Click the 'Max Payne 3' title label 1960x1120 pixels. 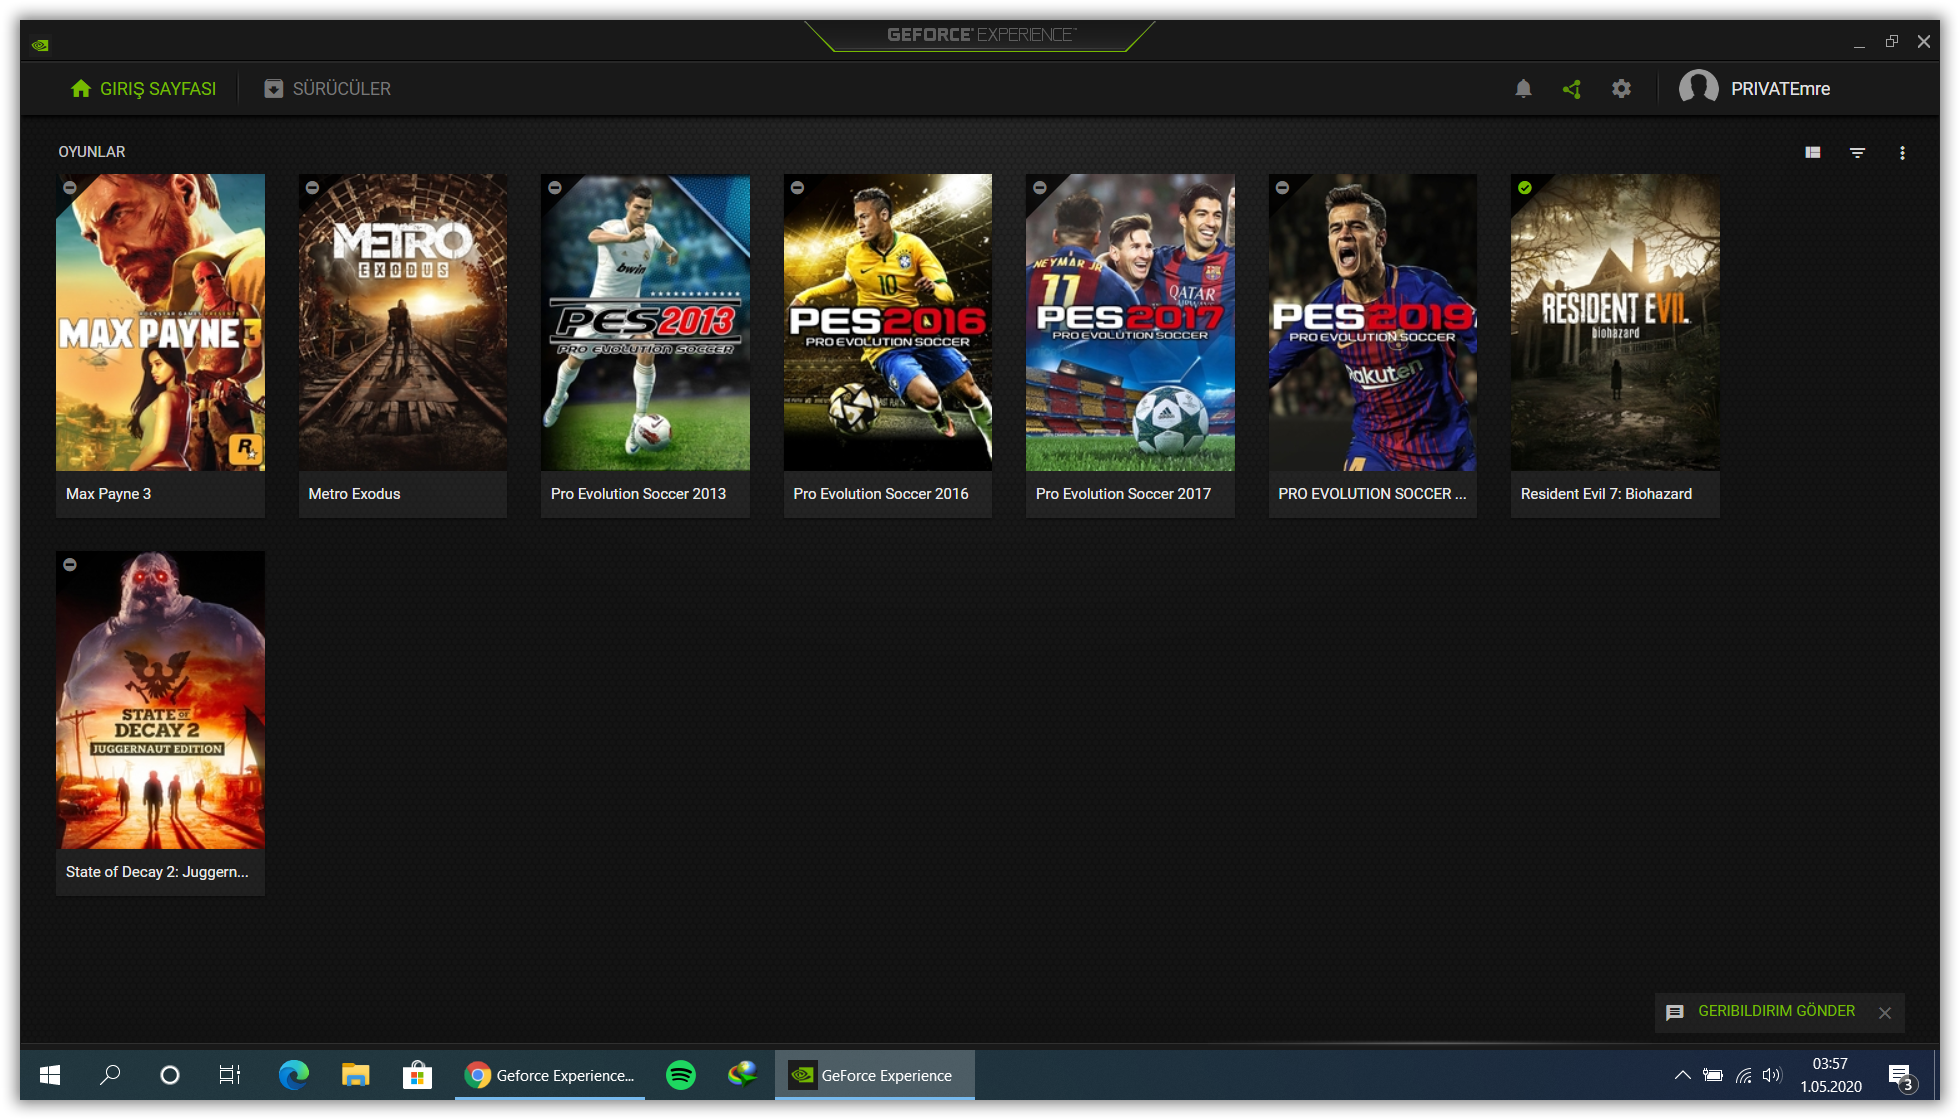109,494
